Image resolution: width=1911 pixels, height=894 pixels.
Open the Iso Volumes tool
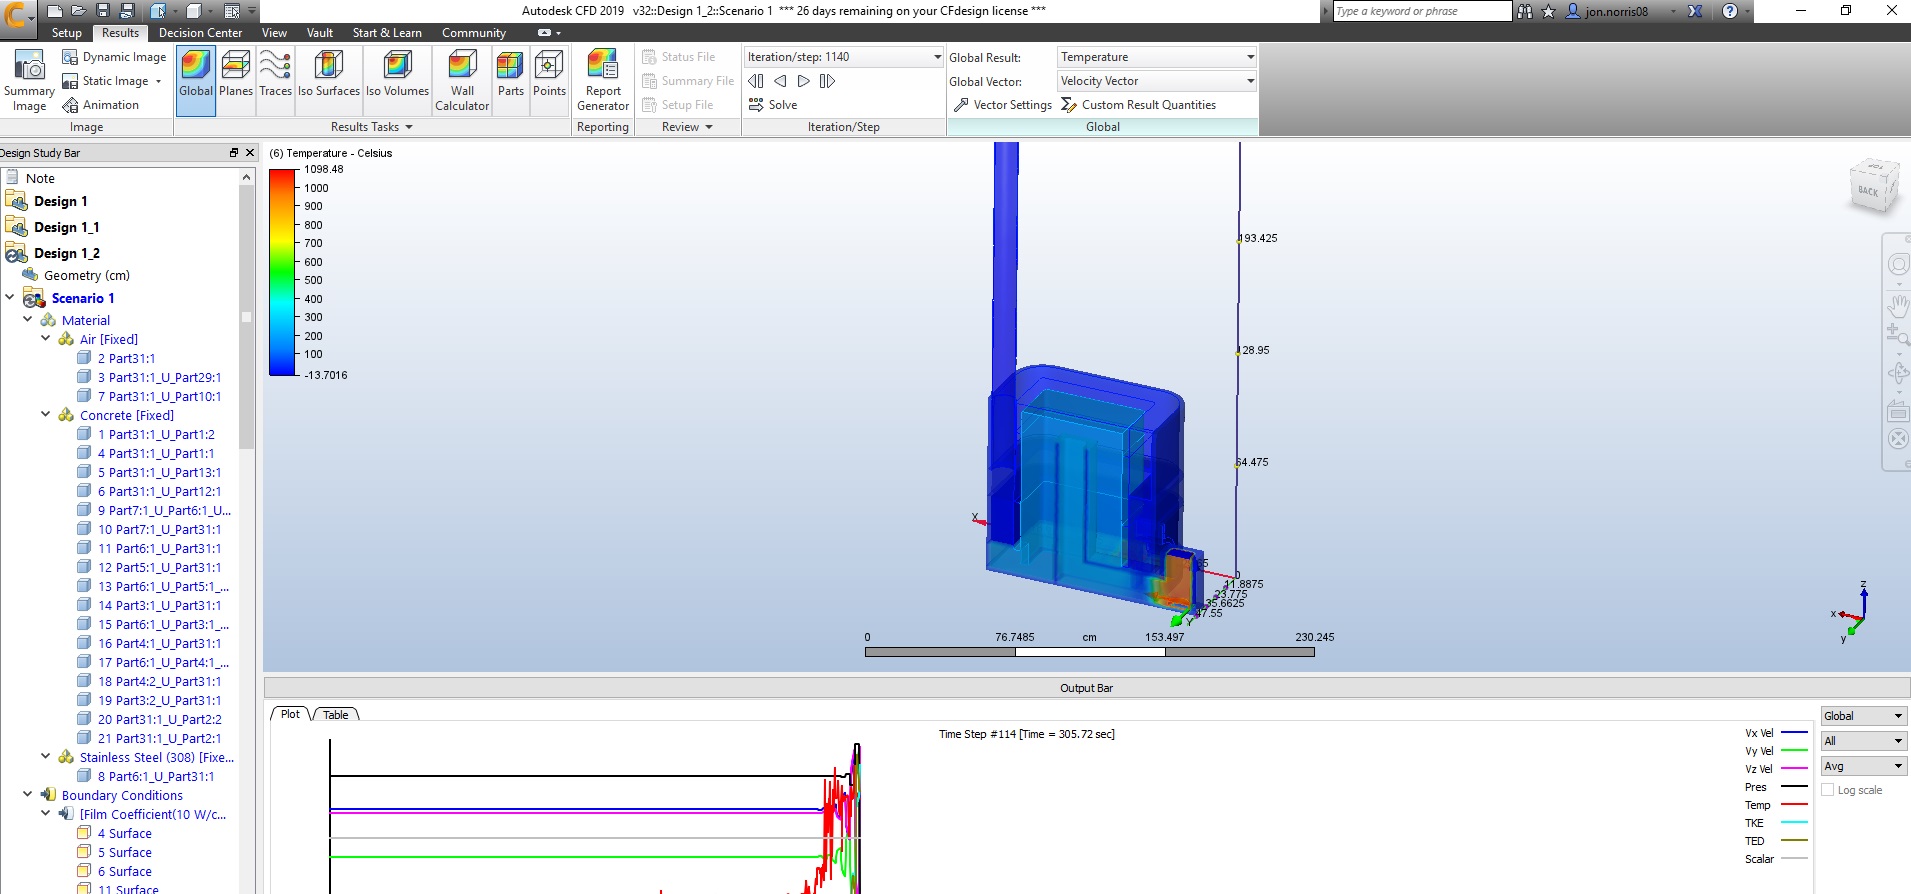point(397,74)
